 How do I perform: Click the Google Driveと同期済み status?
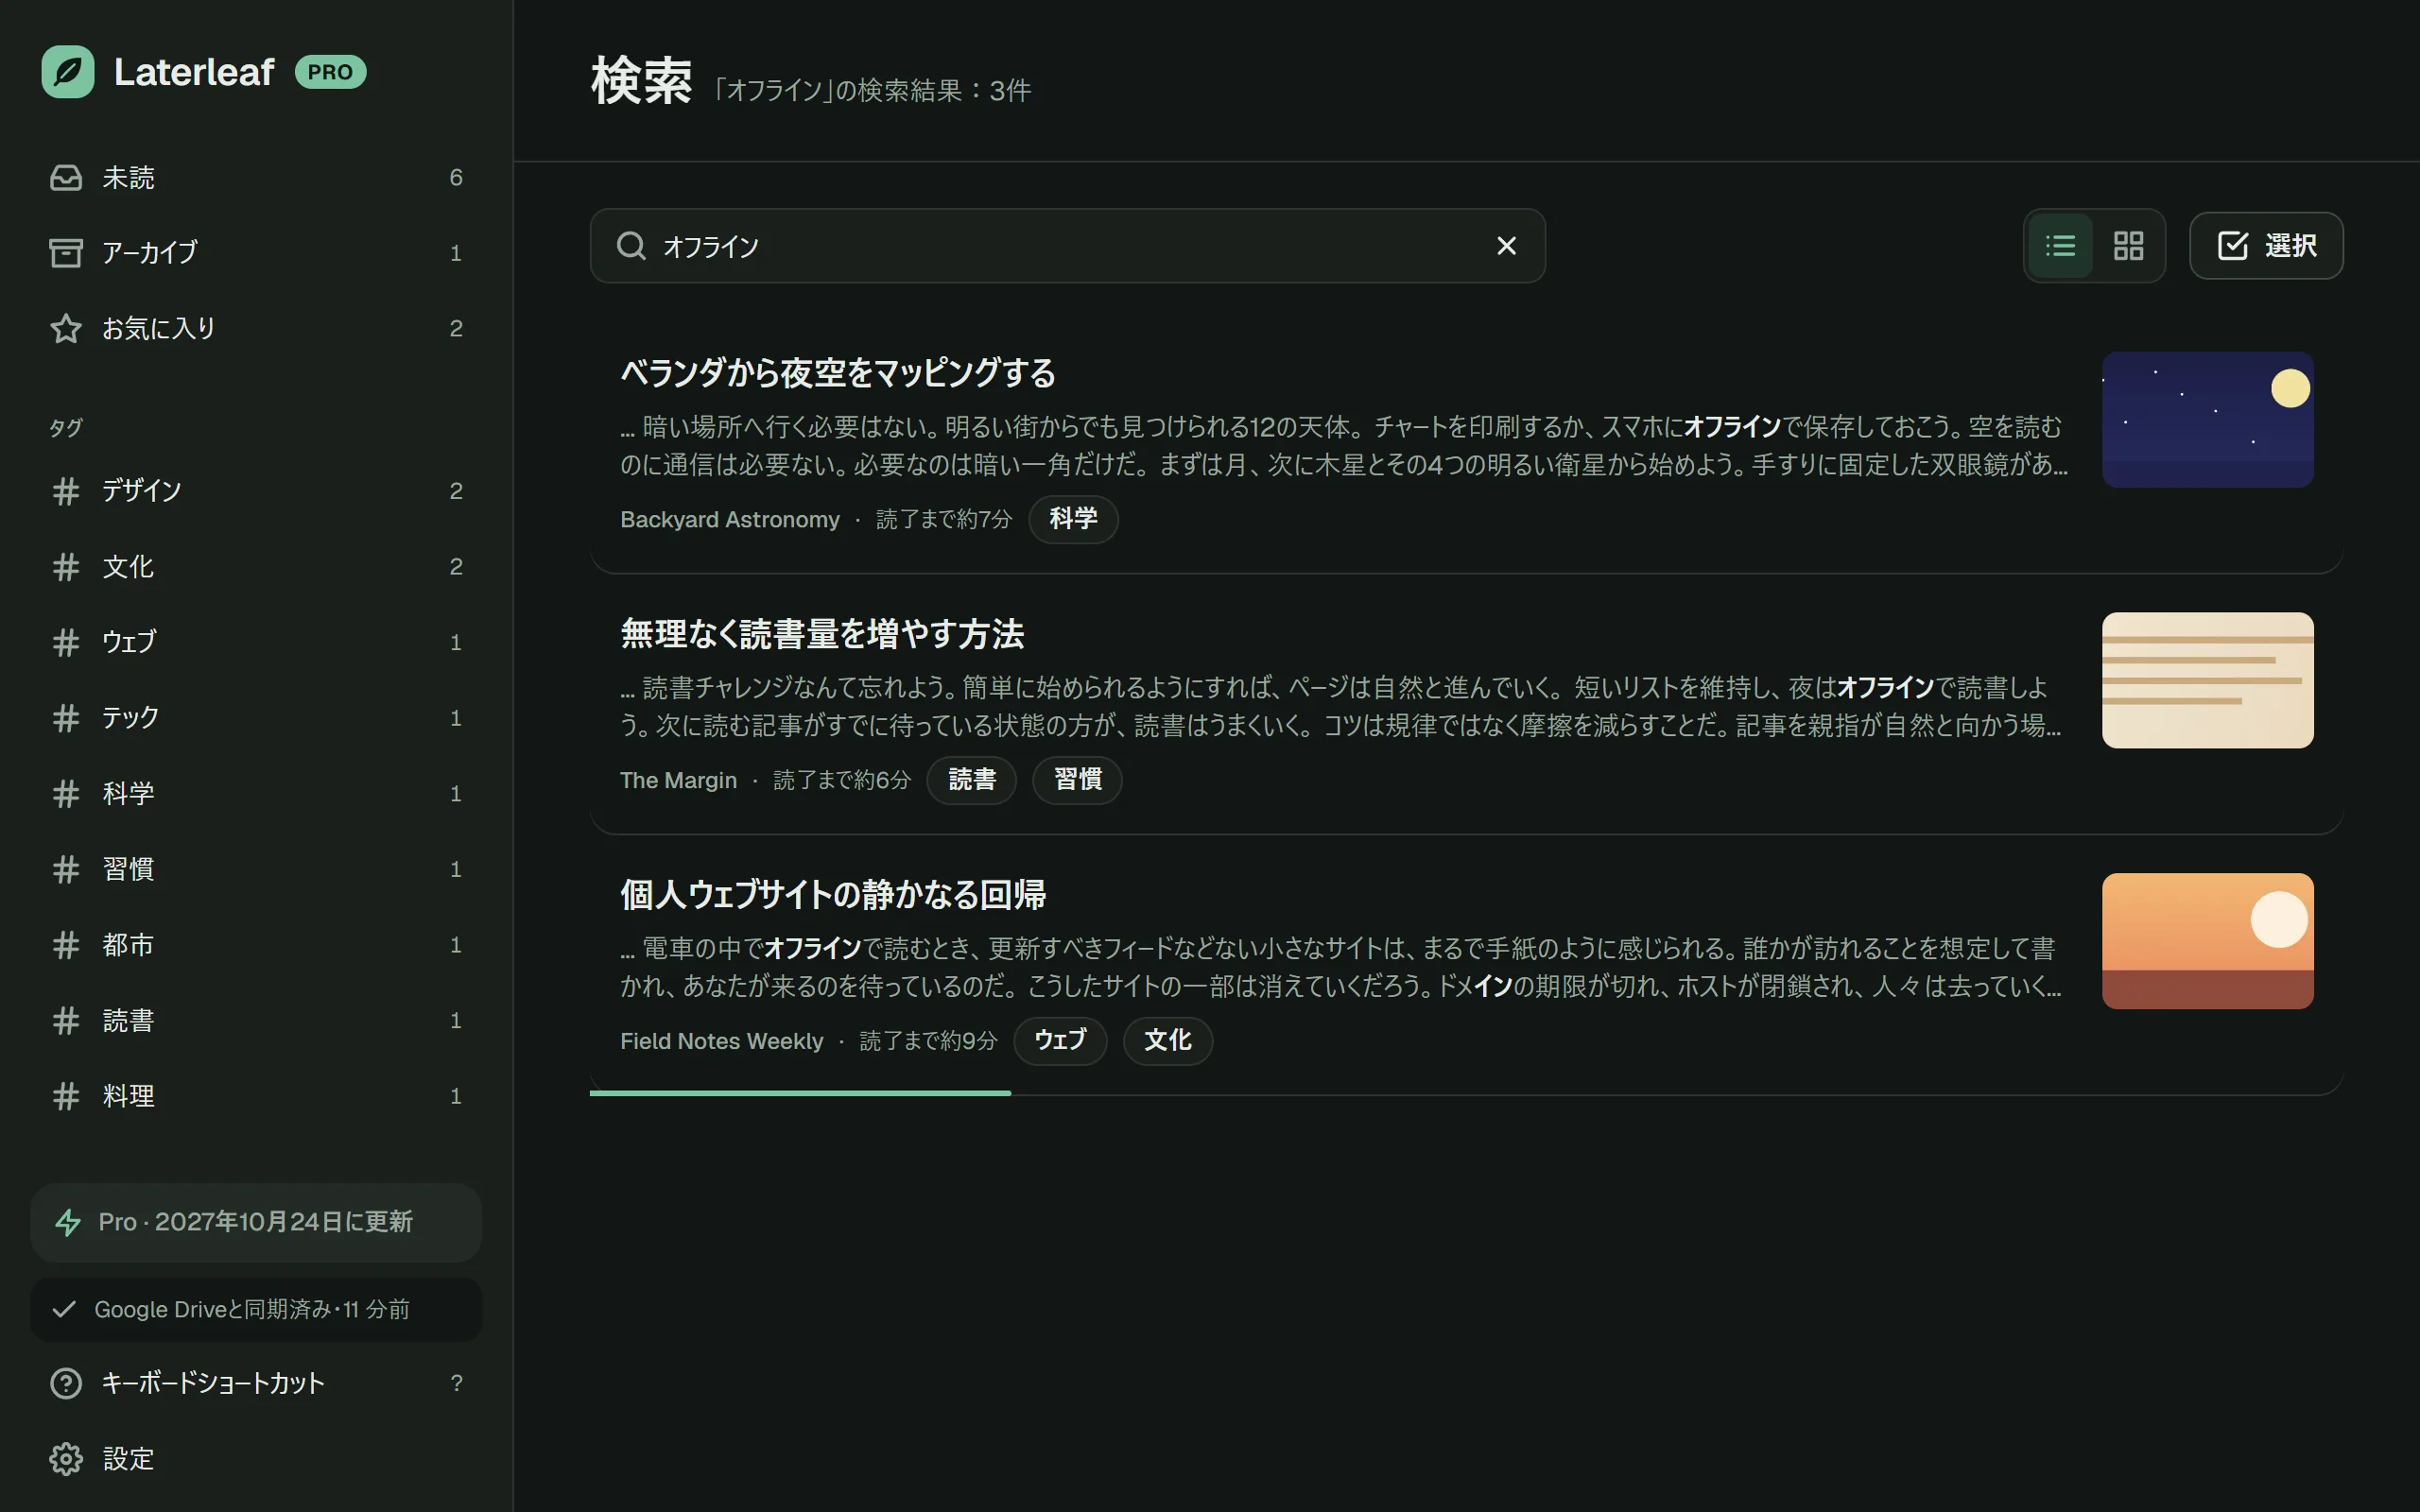tap(256, 1309)
